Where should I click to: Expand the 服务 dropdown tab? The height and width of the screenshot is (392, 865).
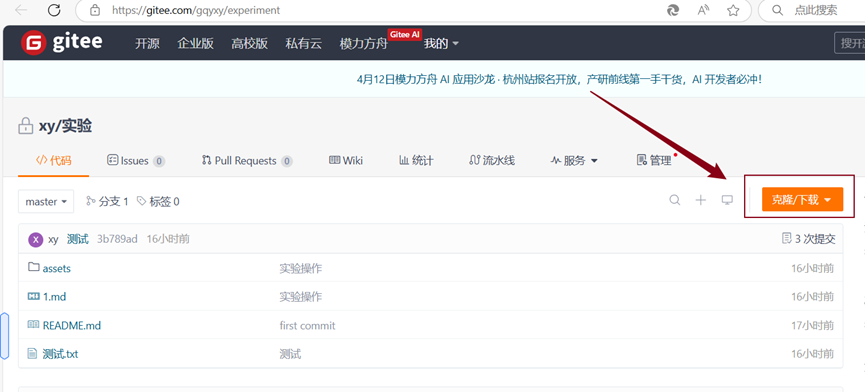[574, 161]
